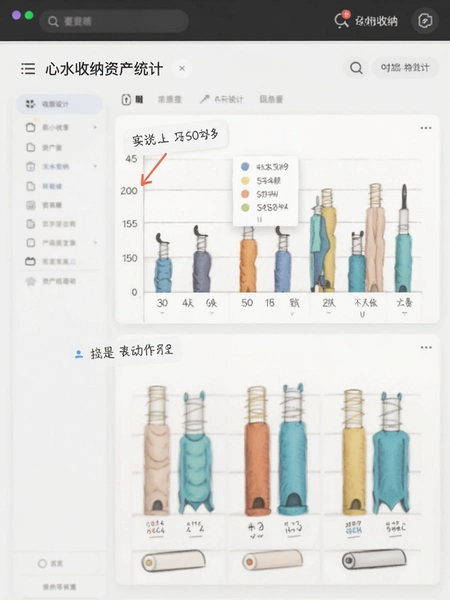The height and width of the screenshot is (600, 450).
Task: Click the green legend dot in the chart legend
Action: [x=245, y=207]
